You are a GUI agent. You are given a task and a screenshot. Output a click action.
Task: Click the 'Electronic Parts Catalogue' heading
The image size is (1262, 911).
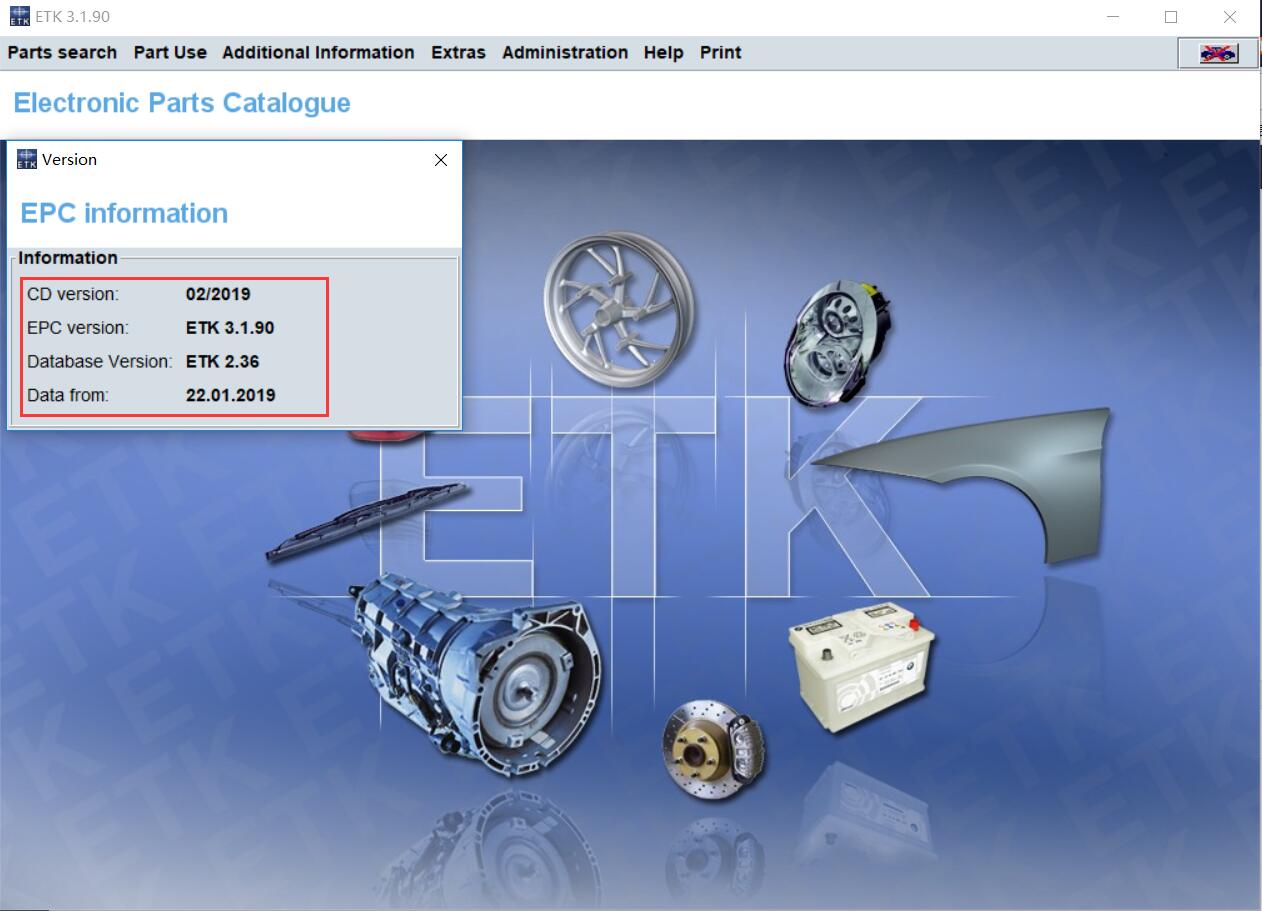click(x=182, y=103)
